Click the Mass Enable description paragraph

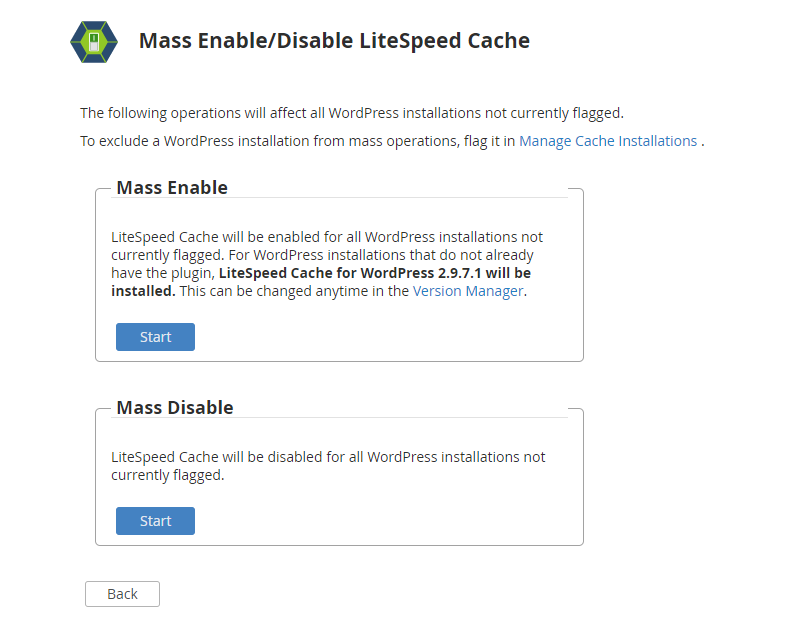328,263
